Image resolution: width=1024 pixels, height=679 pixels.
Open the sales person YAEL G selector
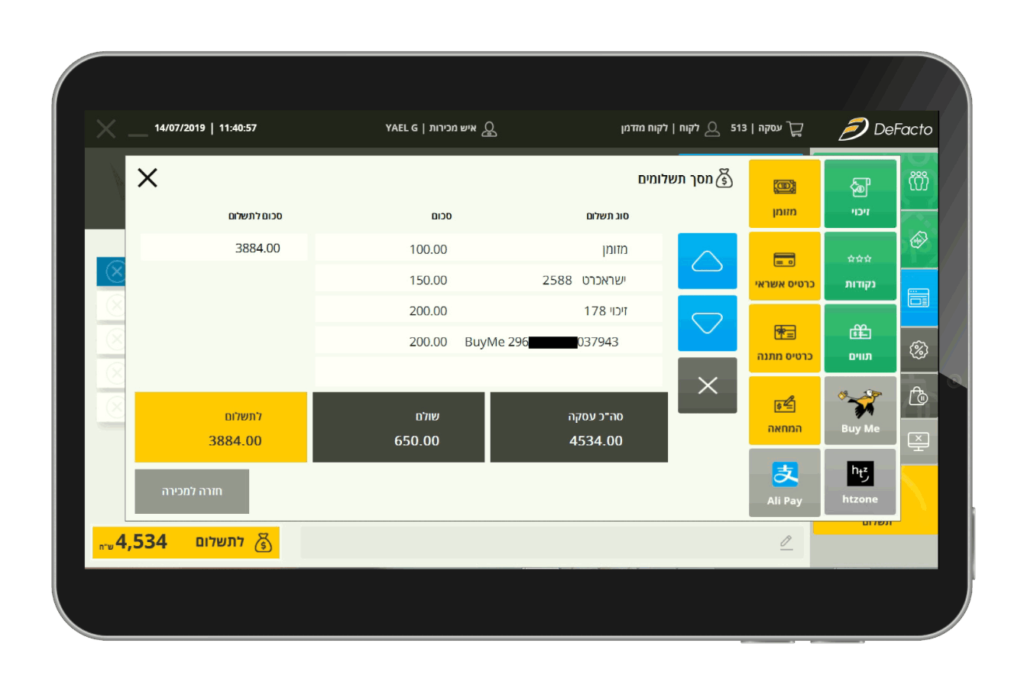pyautogui.click(x=441, y=129)
